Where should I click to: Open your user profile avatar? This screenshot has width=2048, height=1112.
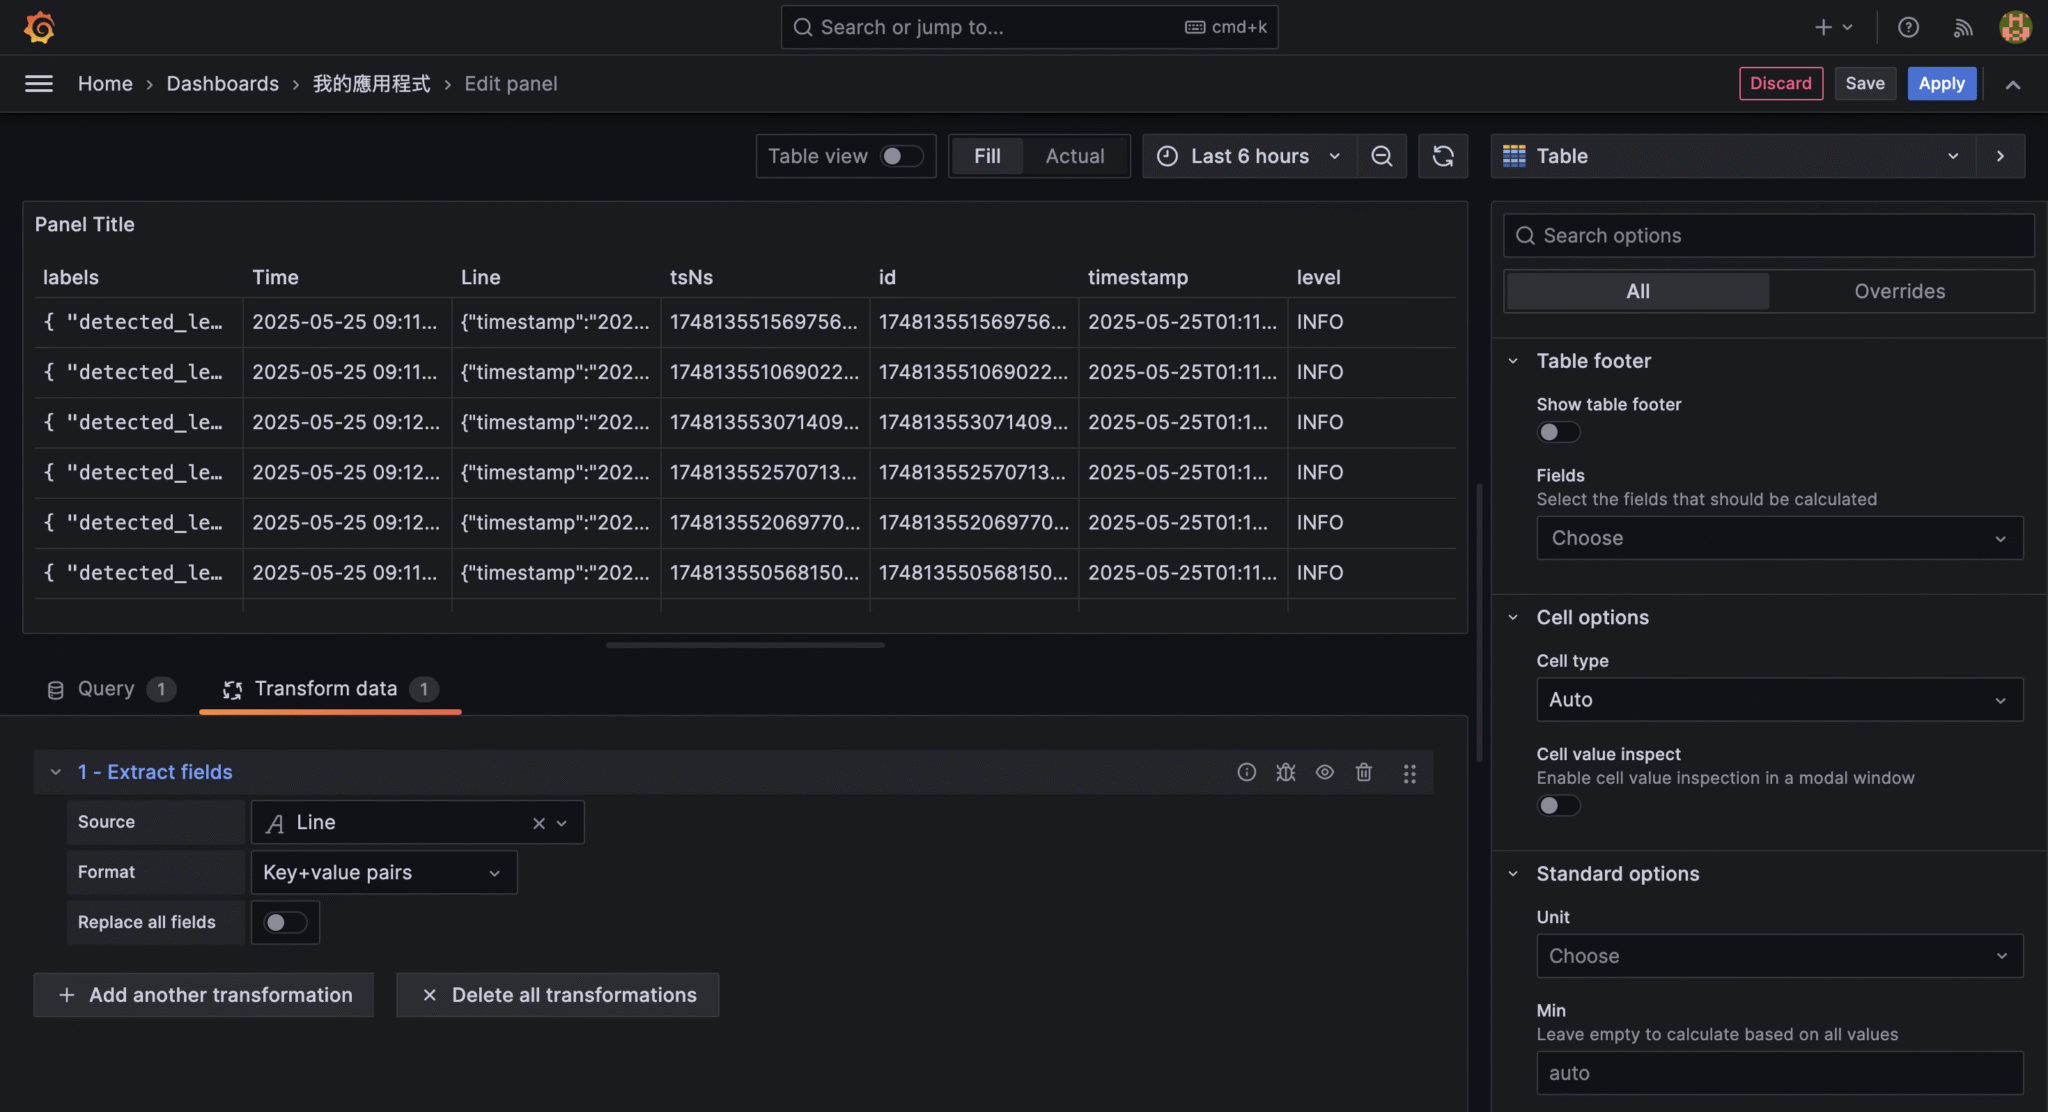click(x=2015, y=27)
